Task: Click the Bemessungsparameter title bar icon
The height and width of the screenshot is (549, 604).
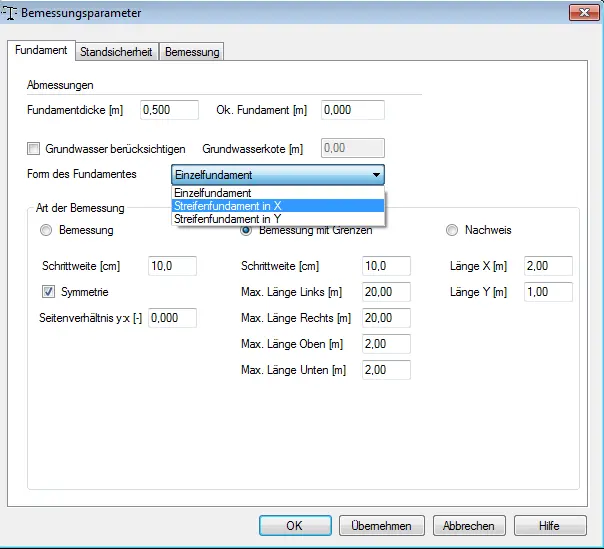Action: (9, 13)
